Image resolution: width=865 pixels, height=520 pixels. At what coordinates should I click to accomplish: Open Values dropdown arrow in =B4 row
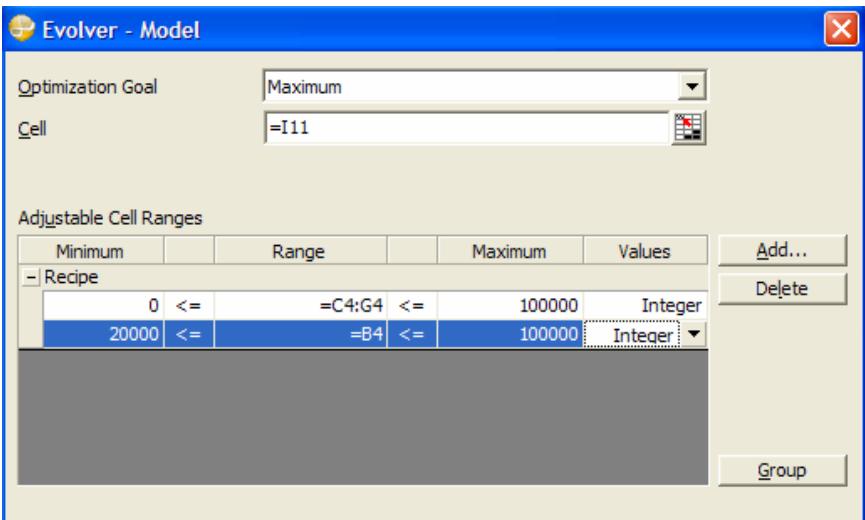point(693,334)
